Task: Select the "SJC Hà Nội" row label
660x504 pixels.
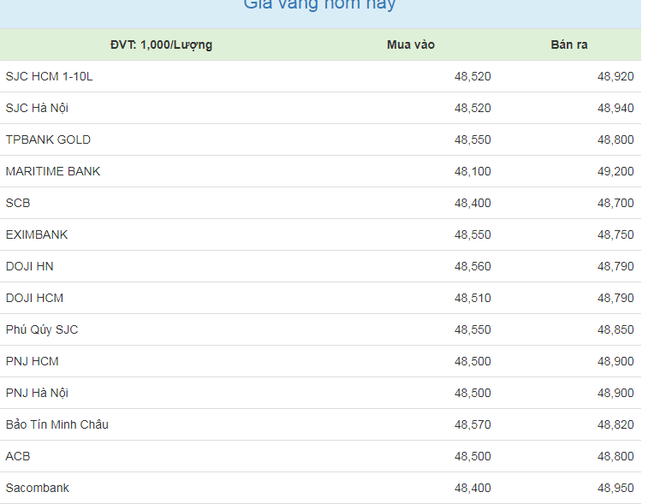Action: (x=37, y=108)
